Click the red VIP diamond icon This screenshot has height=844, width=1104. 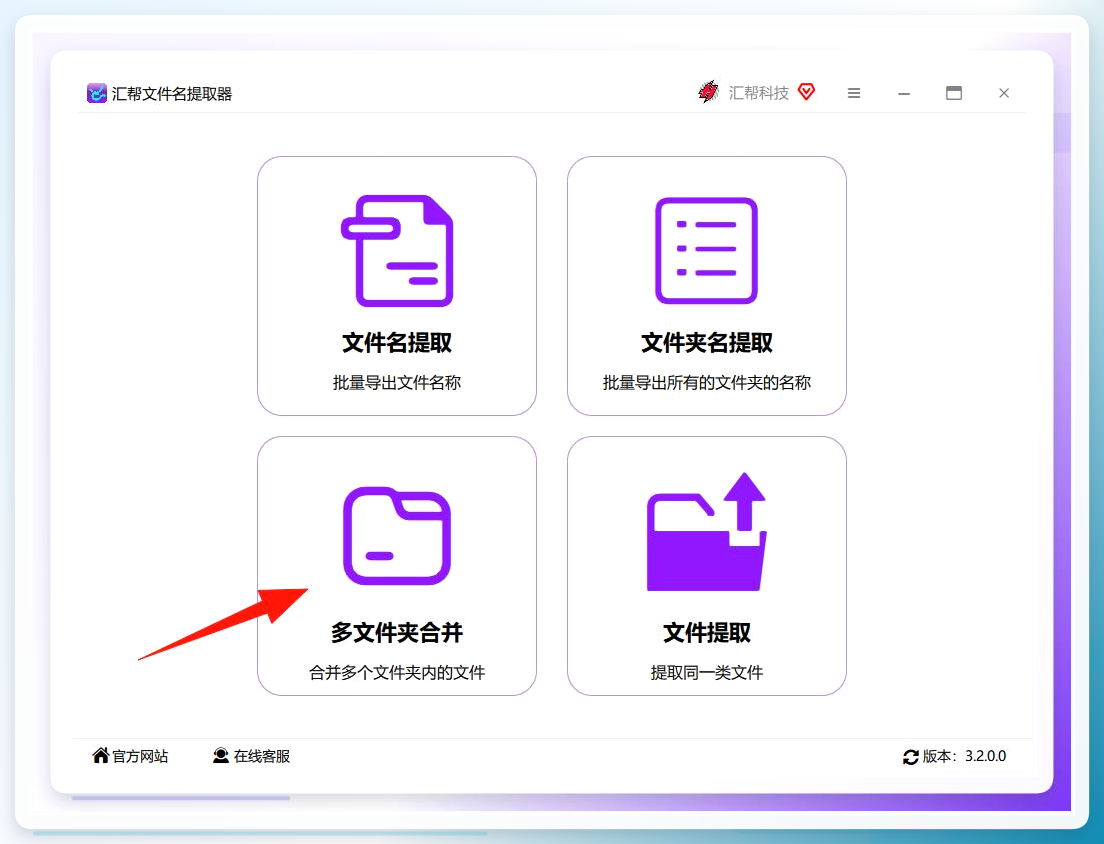point(806,92)
